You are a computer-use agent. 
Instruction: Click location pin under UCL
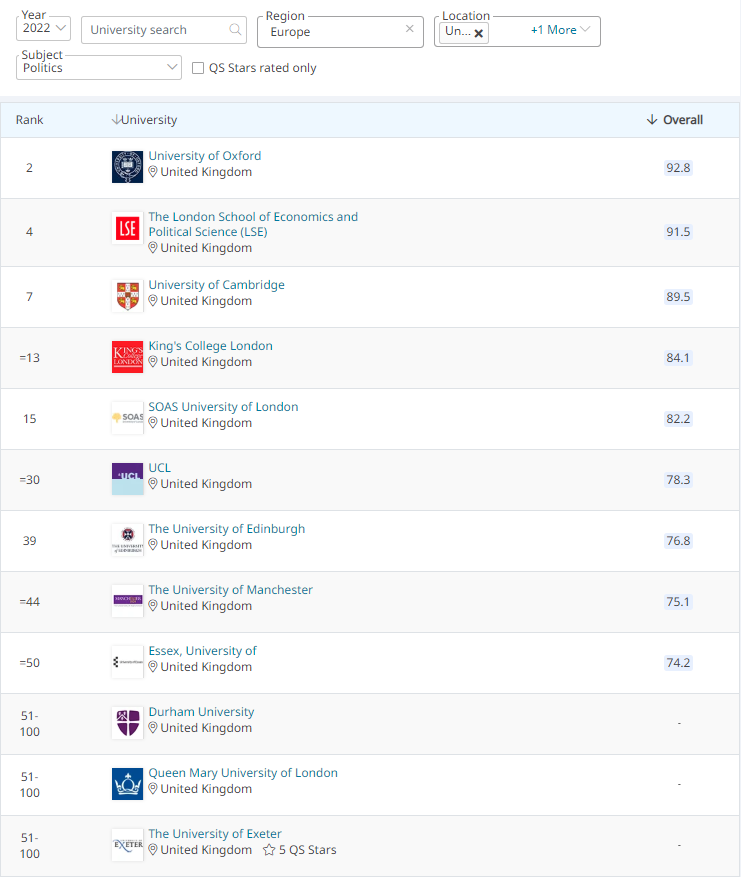(x=153, y=484)
